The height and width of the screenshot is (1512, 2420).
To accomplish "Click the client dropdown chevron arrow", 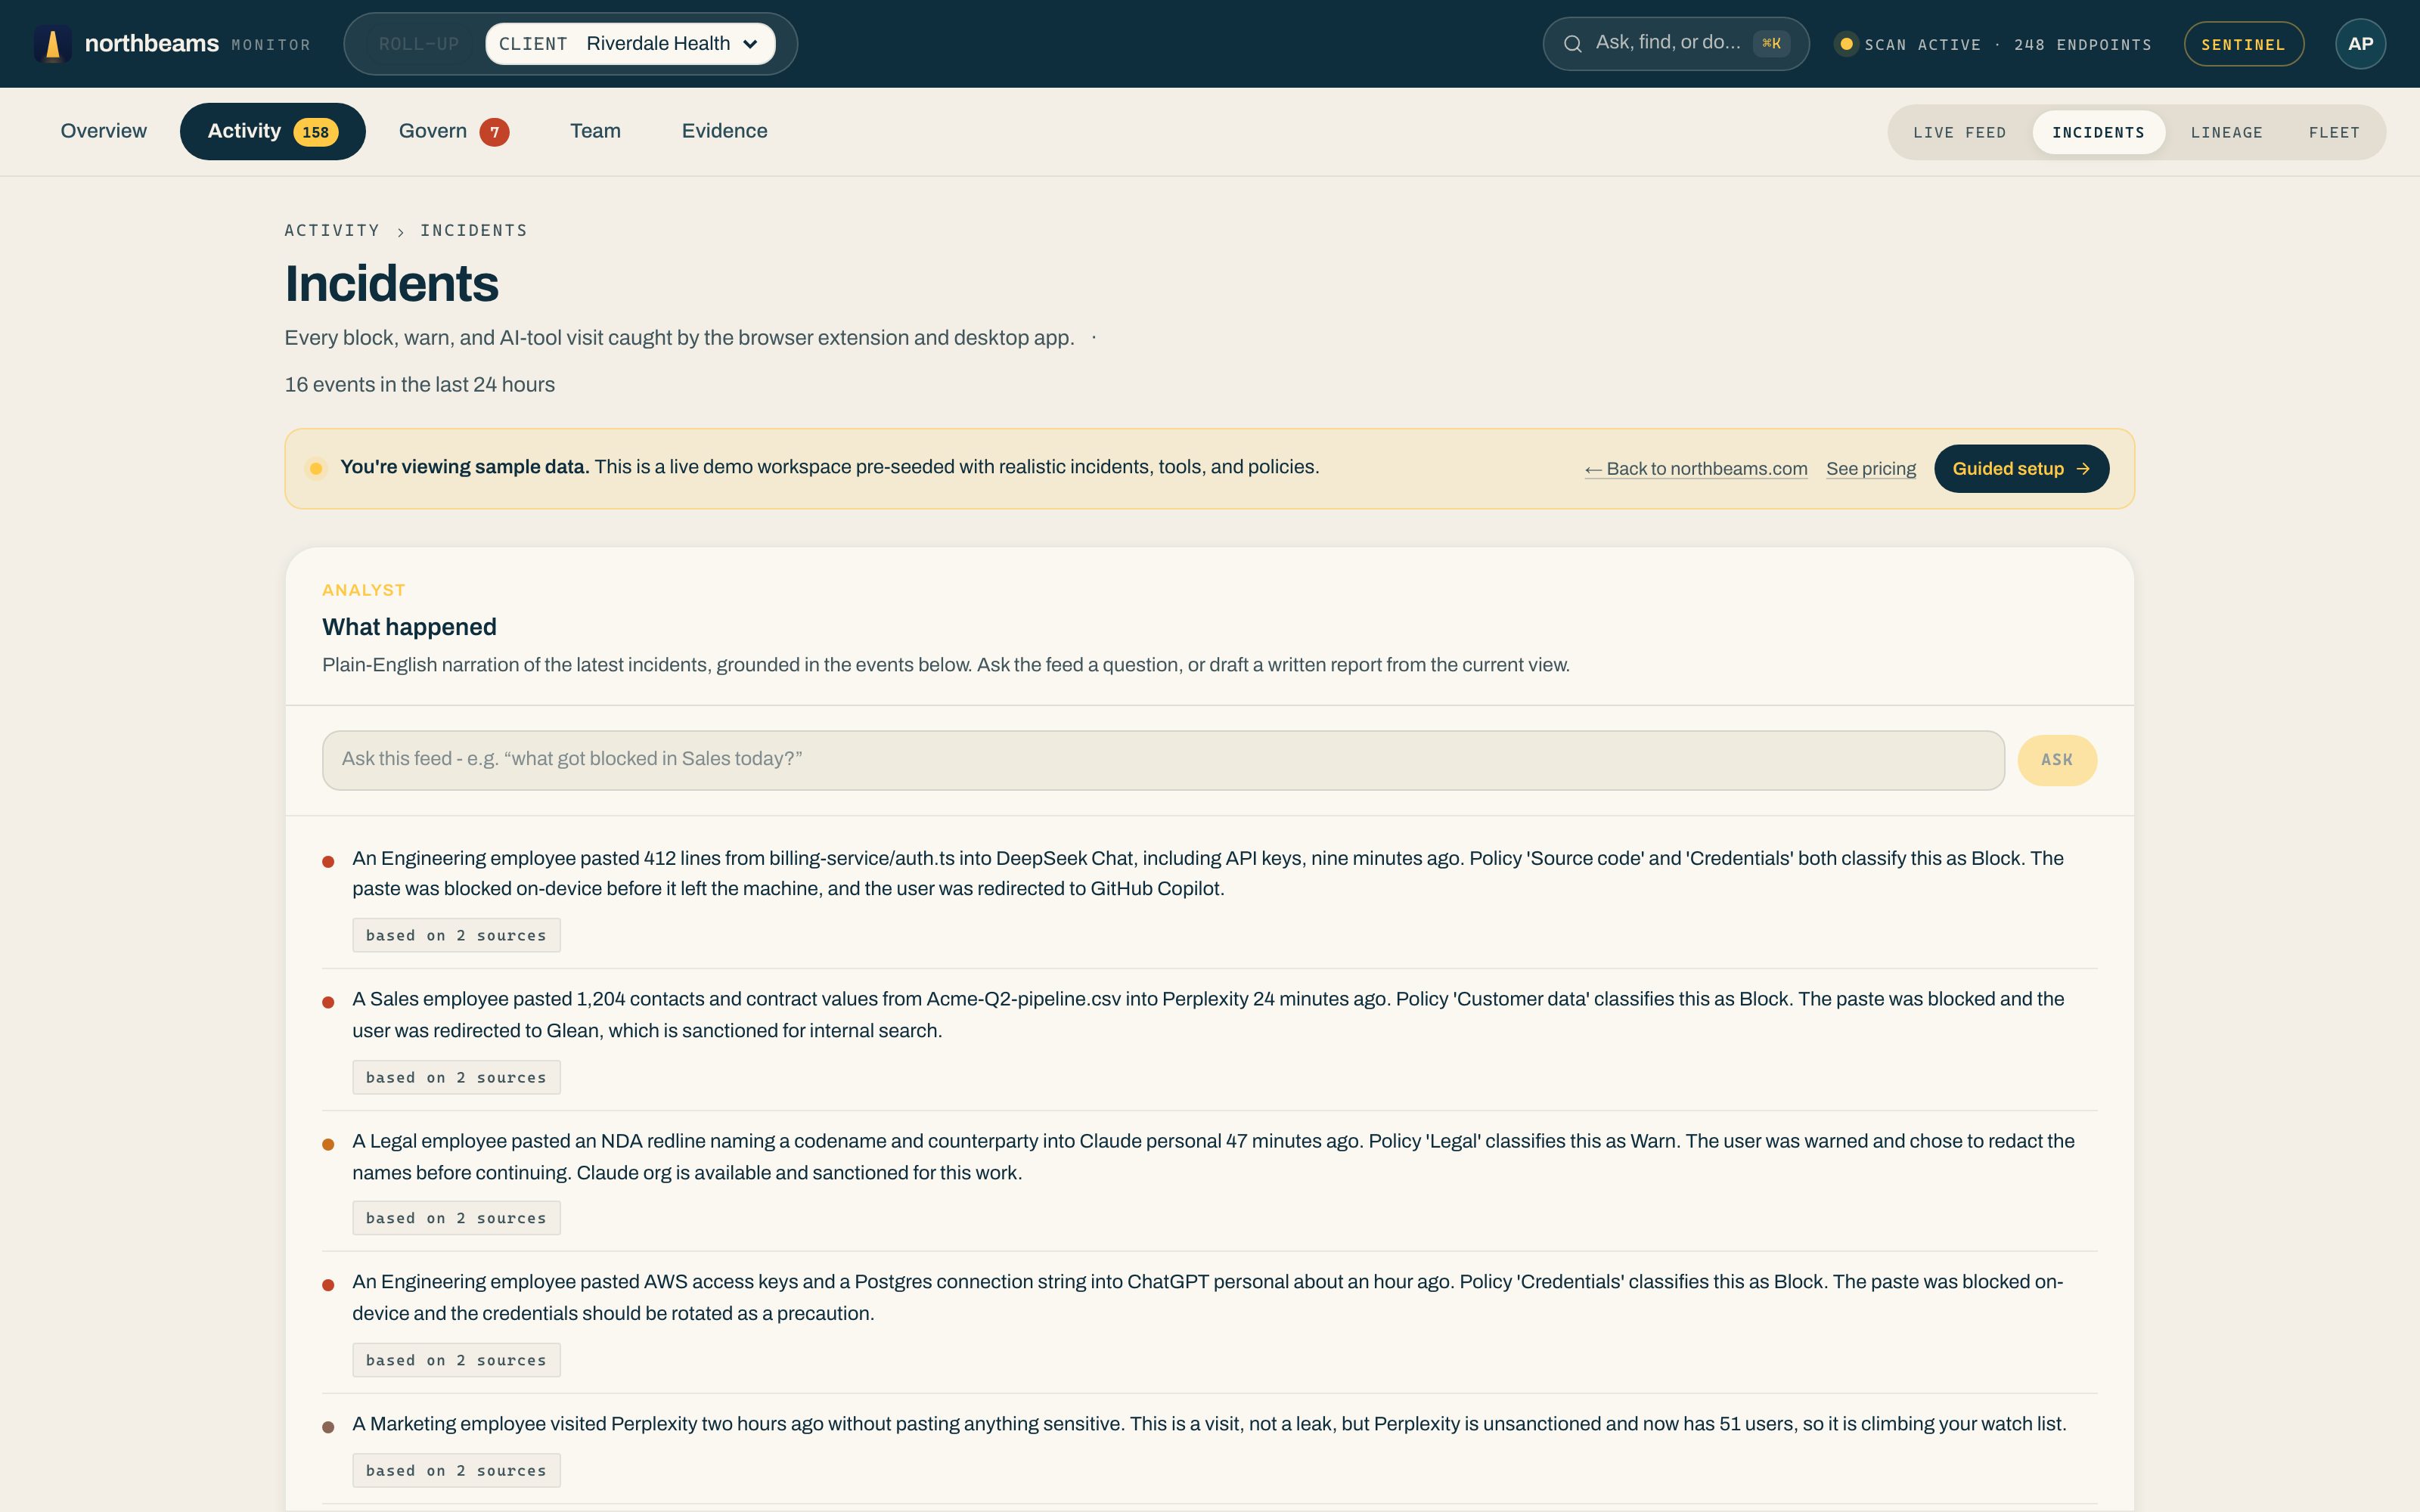I will [x=751, y=44].
